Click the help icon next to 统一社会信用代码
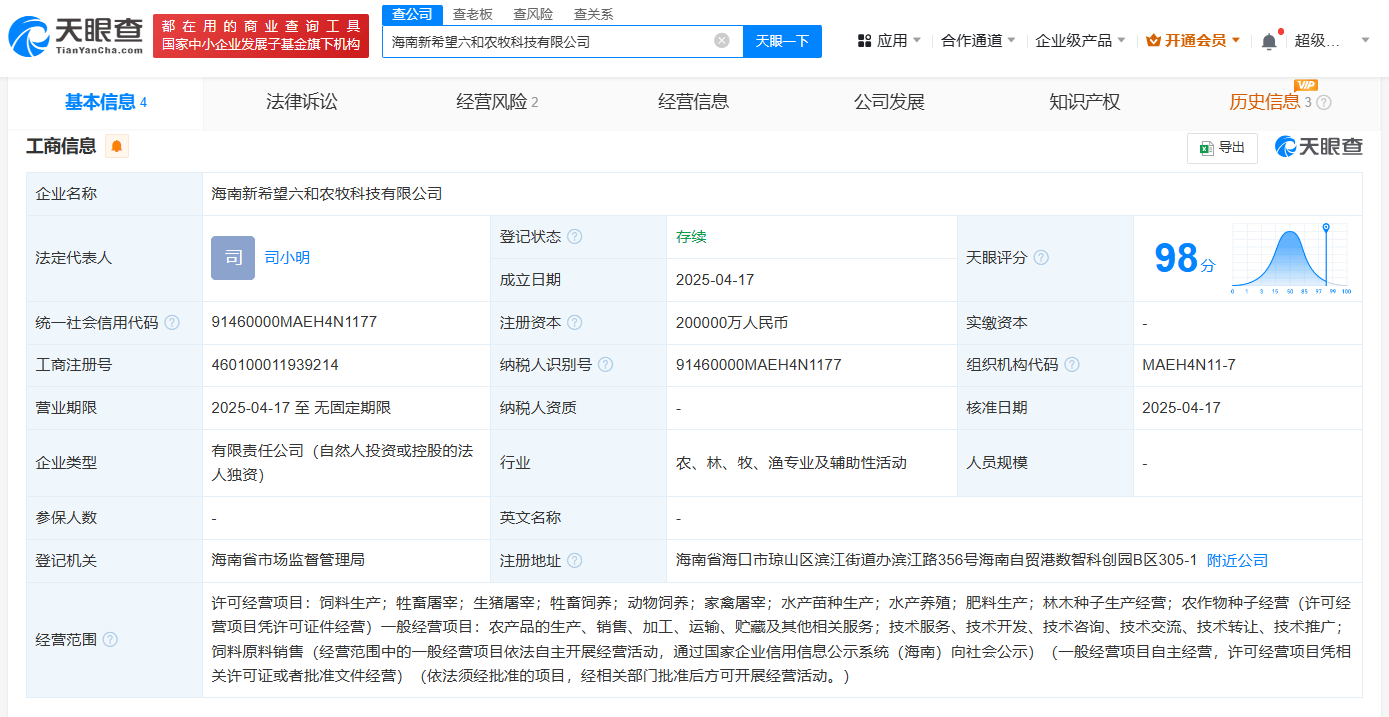This screenshot has width=1389, height=717. 172,323
